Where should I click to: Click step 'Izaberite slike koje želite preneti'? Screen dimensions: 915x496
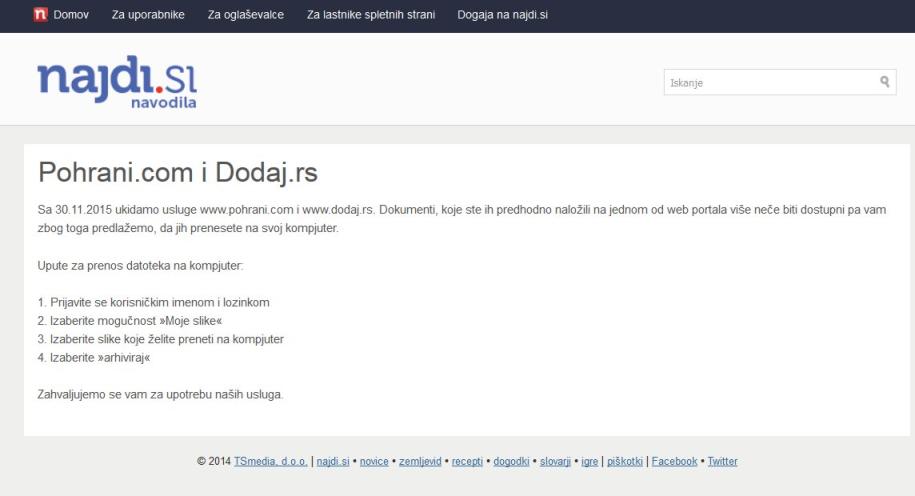tap(160, 339)
